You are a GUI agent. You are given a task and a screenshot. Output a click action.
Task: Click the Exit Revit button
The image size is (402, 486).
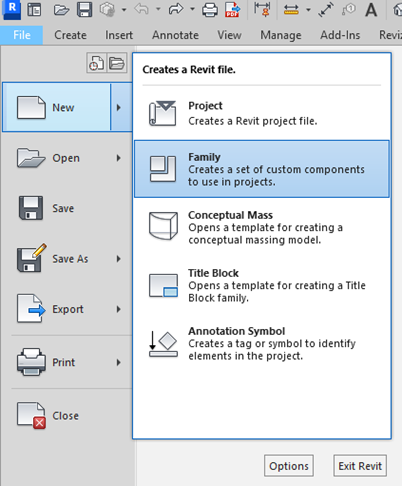point(360,466)
